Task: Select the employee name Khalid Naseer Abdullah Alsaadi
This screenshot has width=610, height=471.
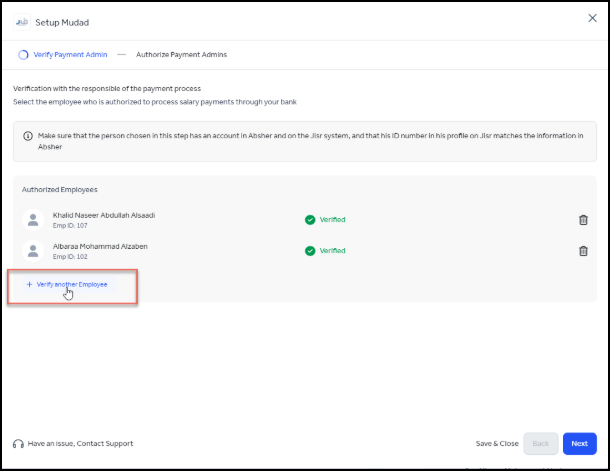Action: [103, 215]
